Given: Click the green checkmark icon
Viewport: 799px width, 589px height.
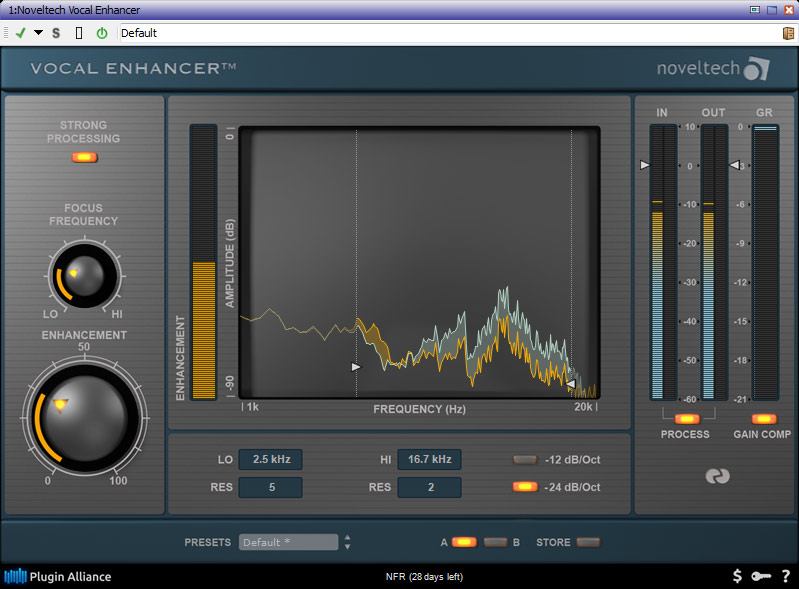Looking at the screenshot, I should pyautogui.click(x=20, y=33).
